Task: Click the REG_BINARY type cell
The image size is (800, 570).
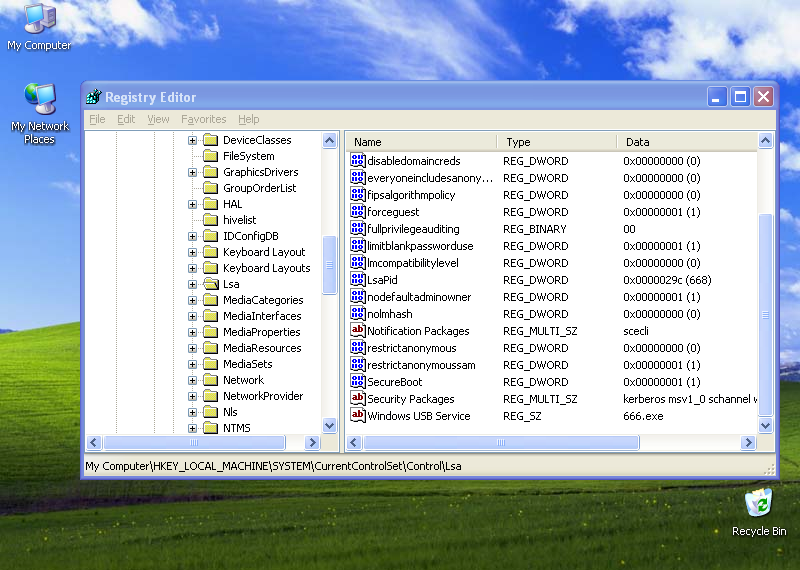Action: pos(535,229)
